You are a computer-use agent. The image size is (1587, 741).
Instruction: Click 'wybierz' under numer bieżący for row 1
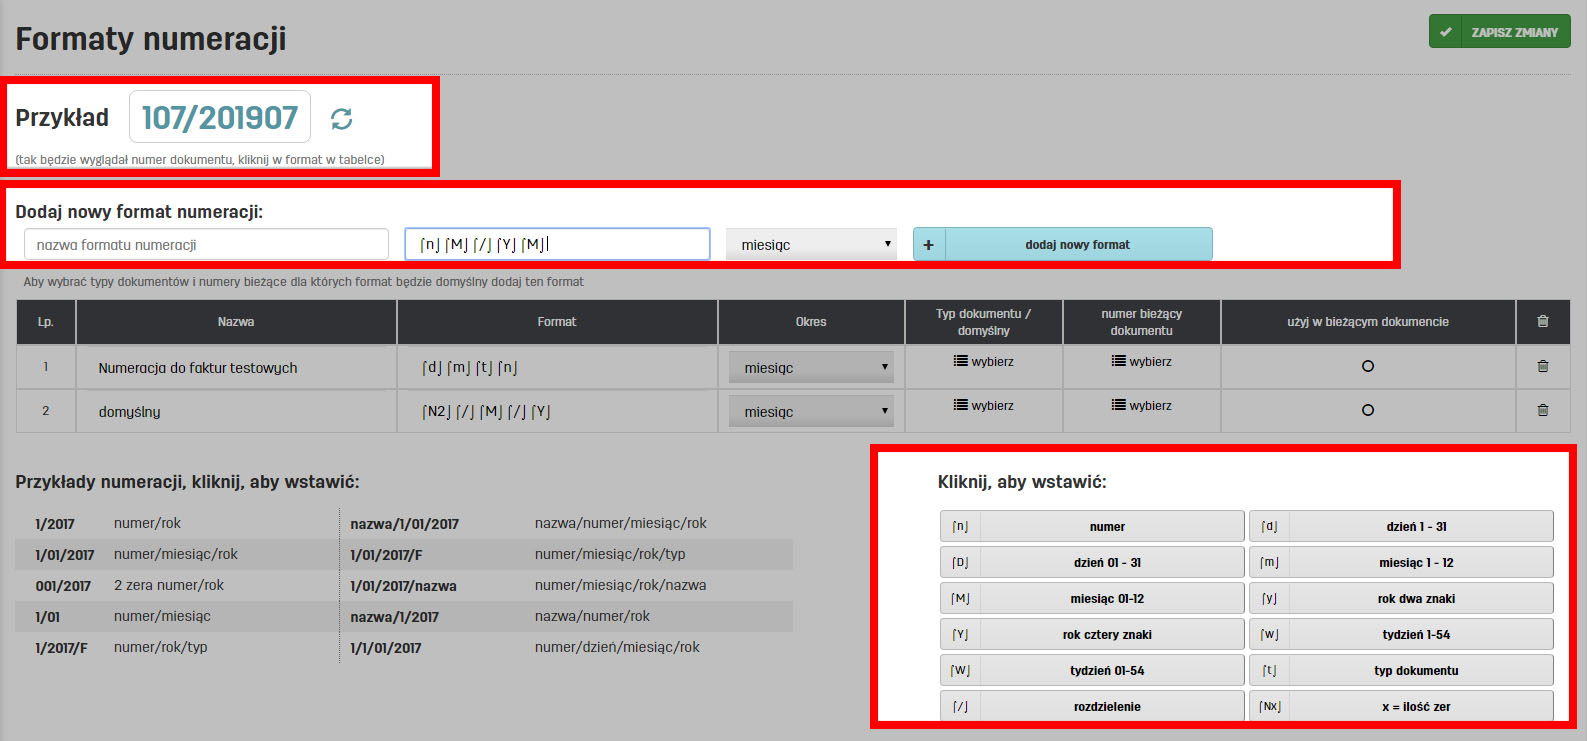click(x=1149, y=361)
